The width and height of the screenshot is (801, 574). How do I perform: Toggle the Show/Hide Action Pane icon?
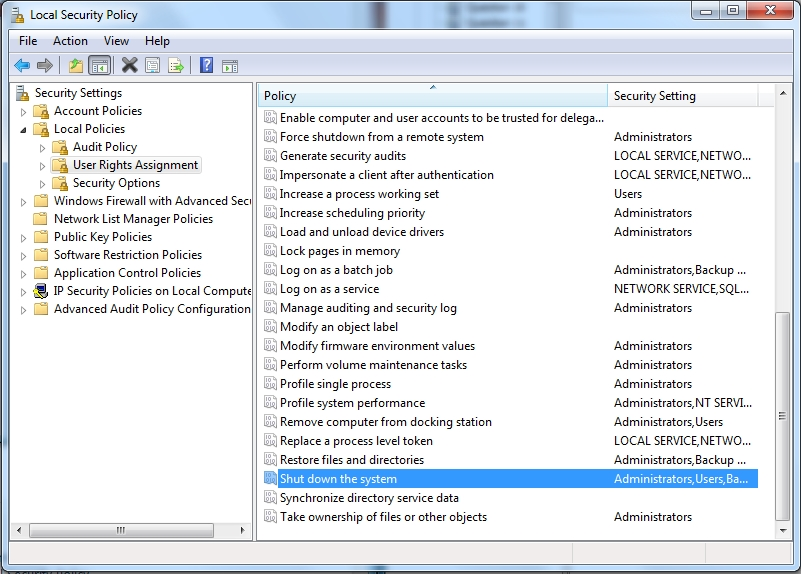[230, 66]
